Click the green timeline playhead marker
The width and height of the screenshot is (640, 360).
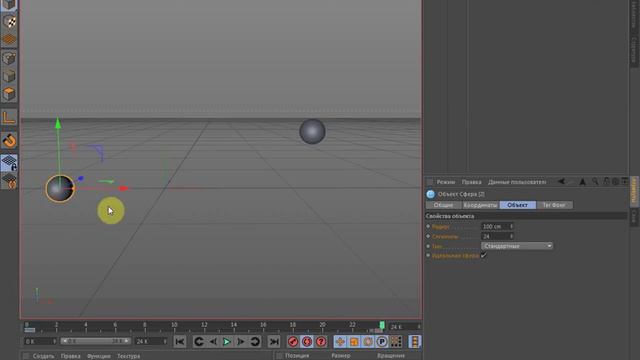382,325
